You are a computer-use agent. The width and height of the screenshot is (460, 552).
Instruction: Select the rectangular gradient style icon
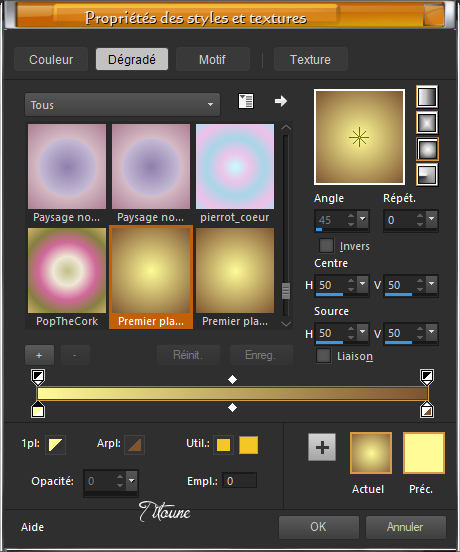click(x=427, y=123)
